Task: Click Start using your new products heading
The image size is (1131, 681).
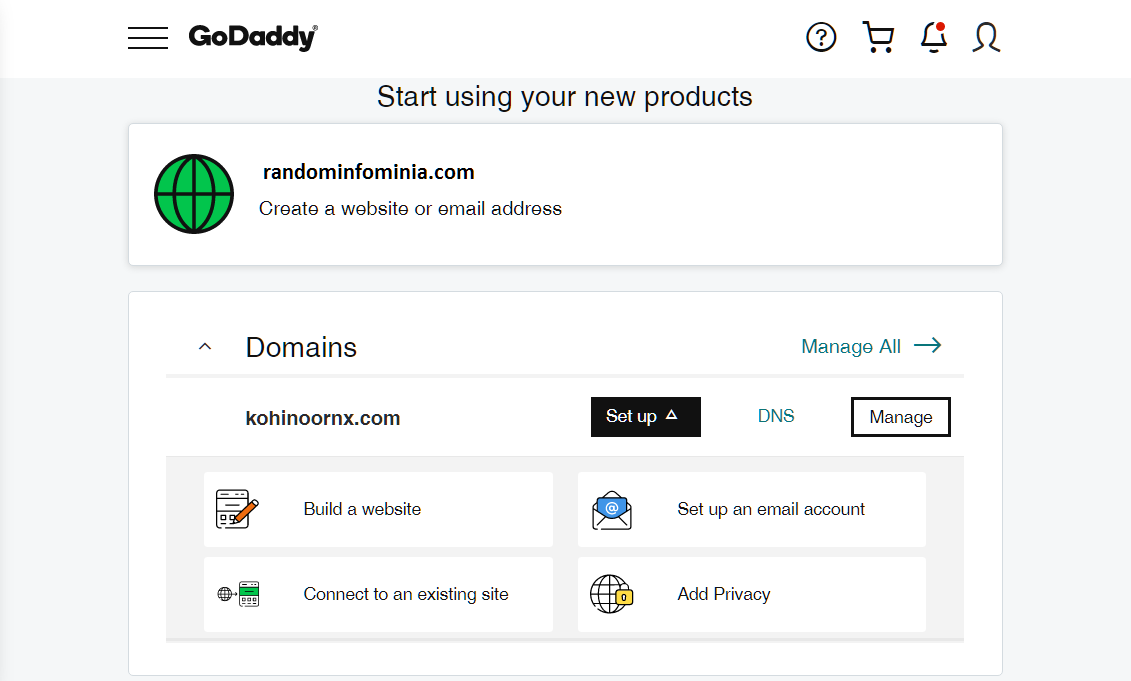Action: pos(565,97)
